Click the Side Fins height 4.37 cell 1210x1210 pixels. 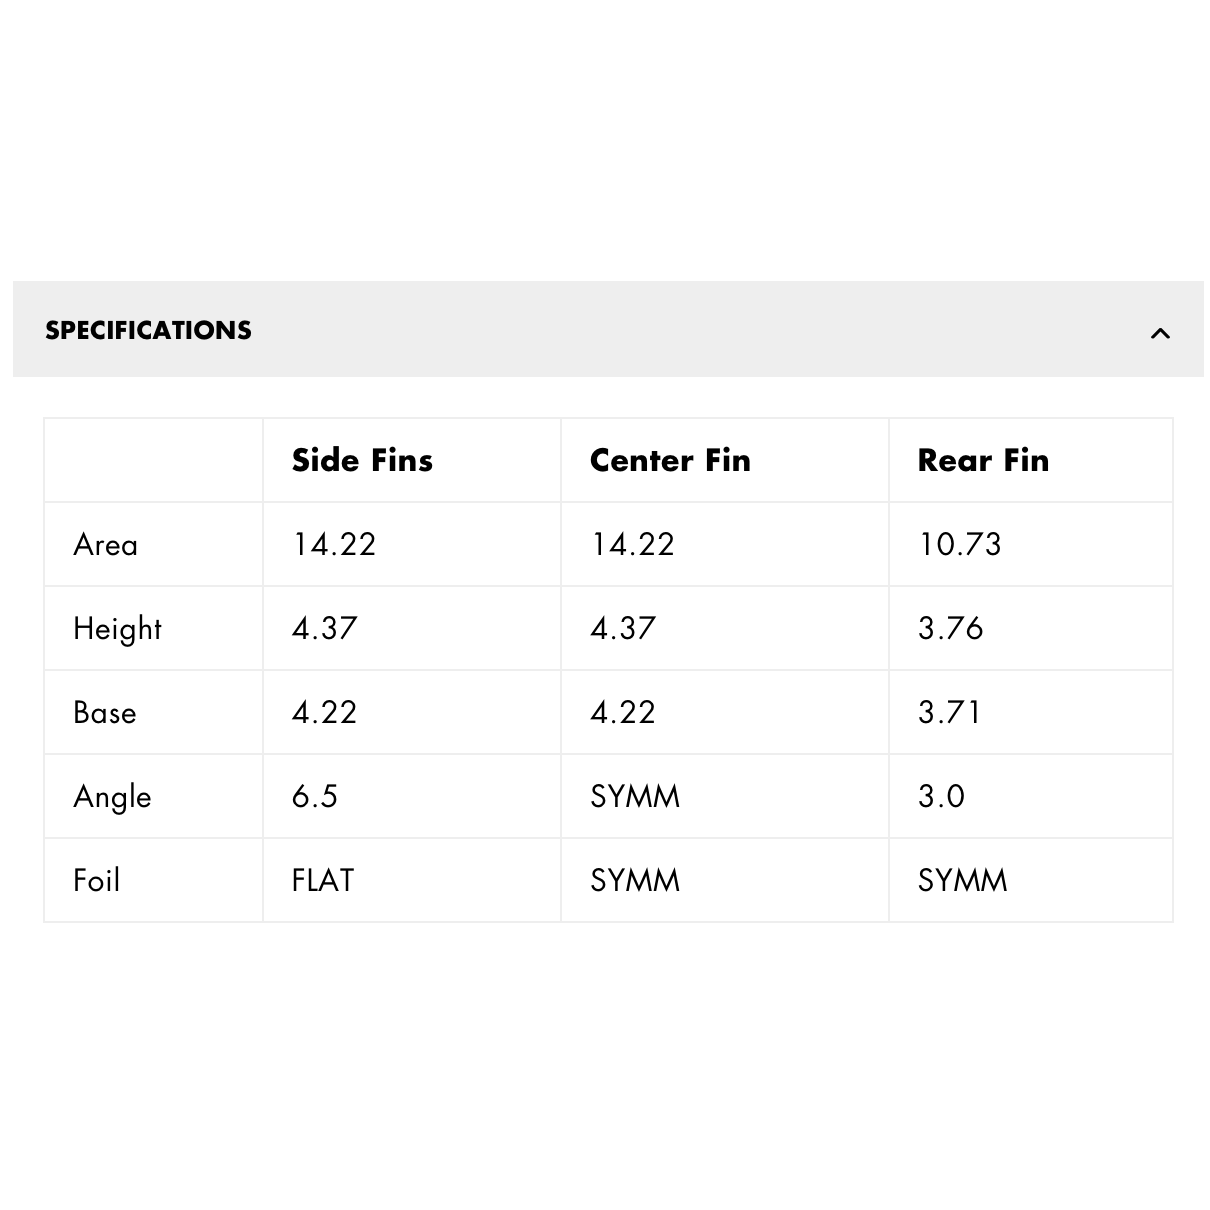412,628
